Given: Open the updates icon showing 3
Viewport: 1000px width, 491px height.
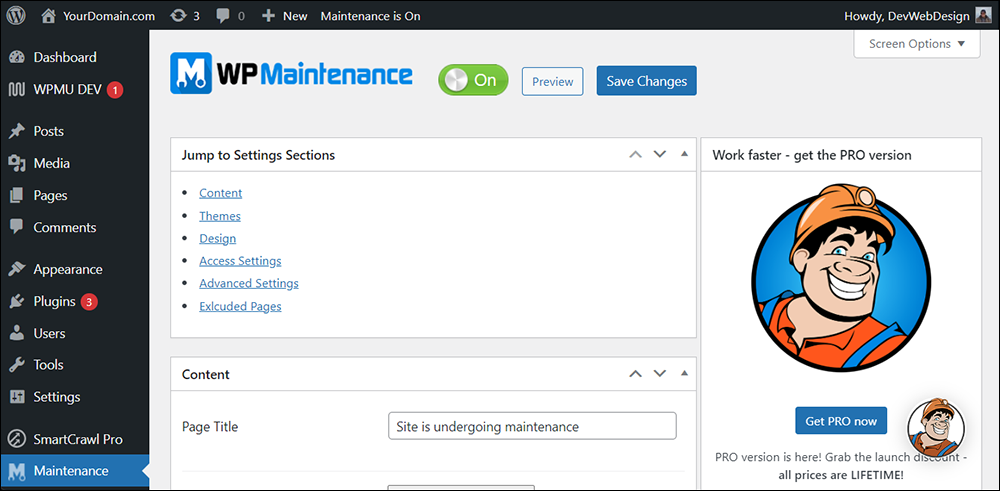Looking at the screenshot, I should tap(179, 16).
